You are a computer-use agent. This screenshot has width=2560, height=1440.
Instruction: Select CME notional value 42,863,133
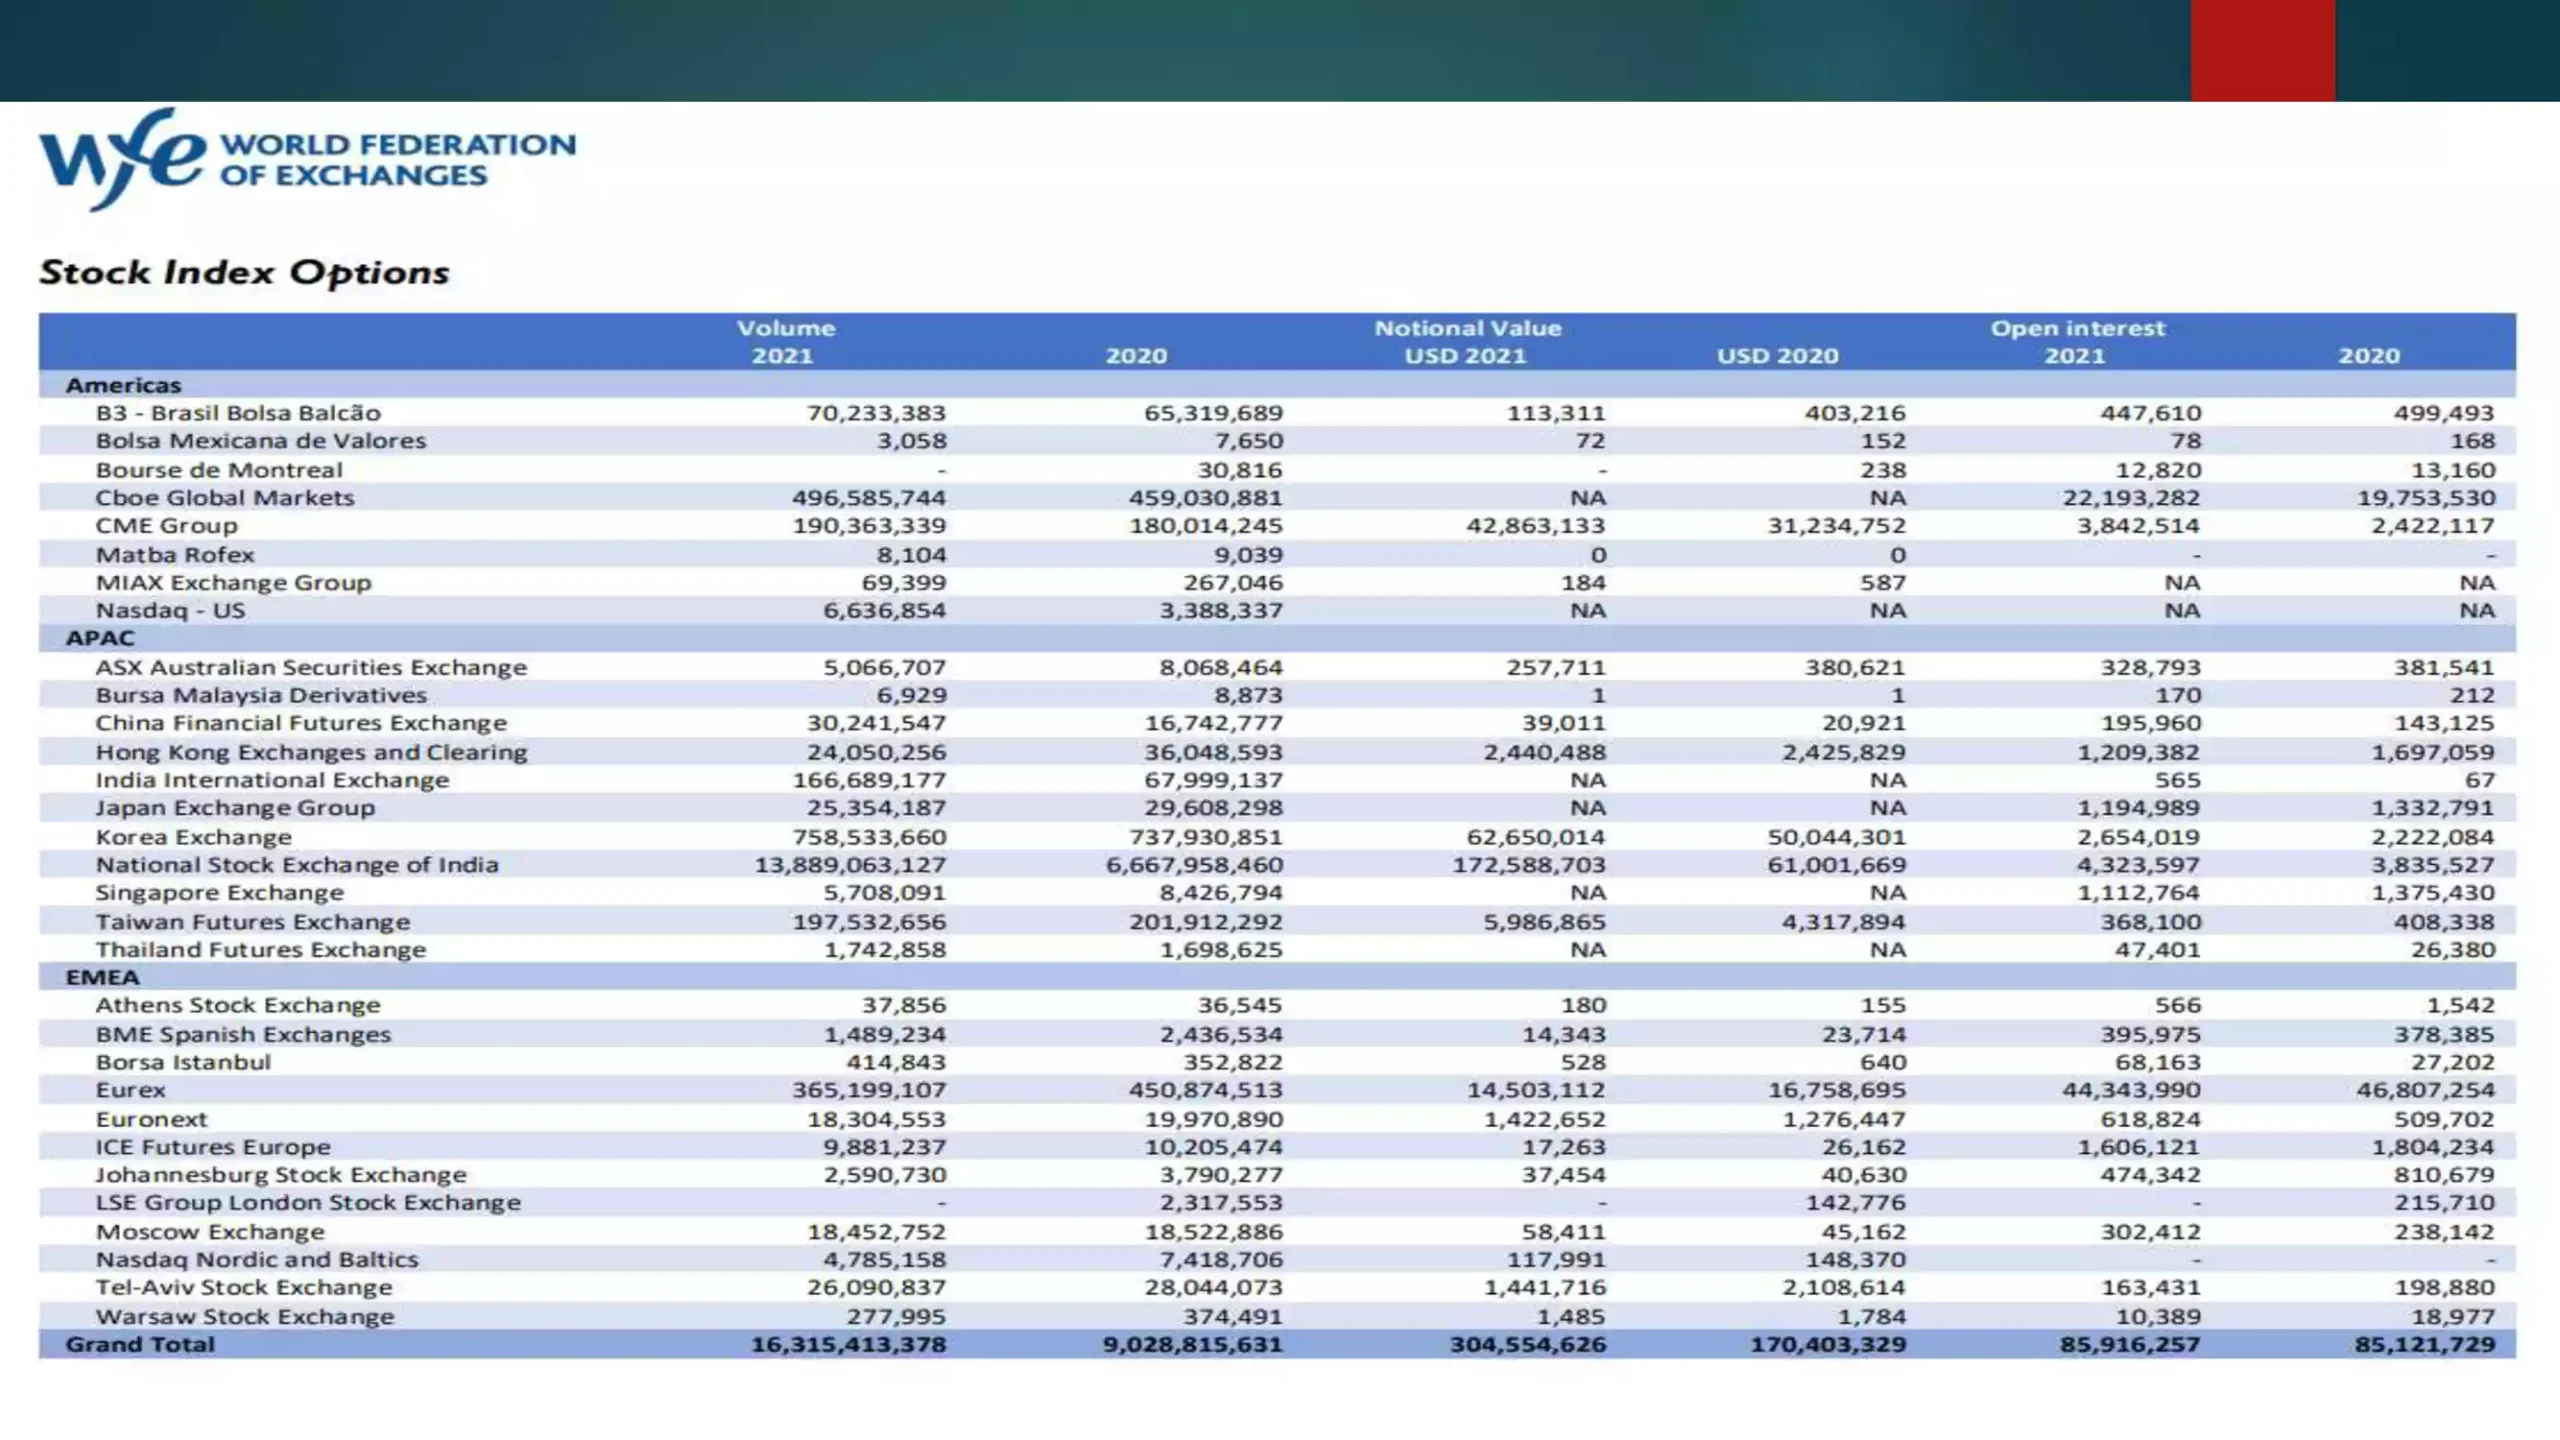pyautogui.click(x=1536, y=526)
